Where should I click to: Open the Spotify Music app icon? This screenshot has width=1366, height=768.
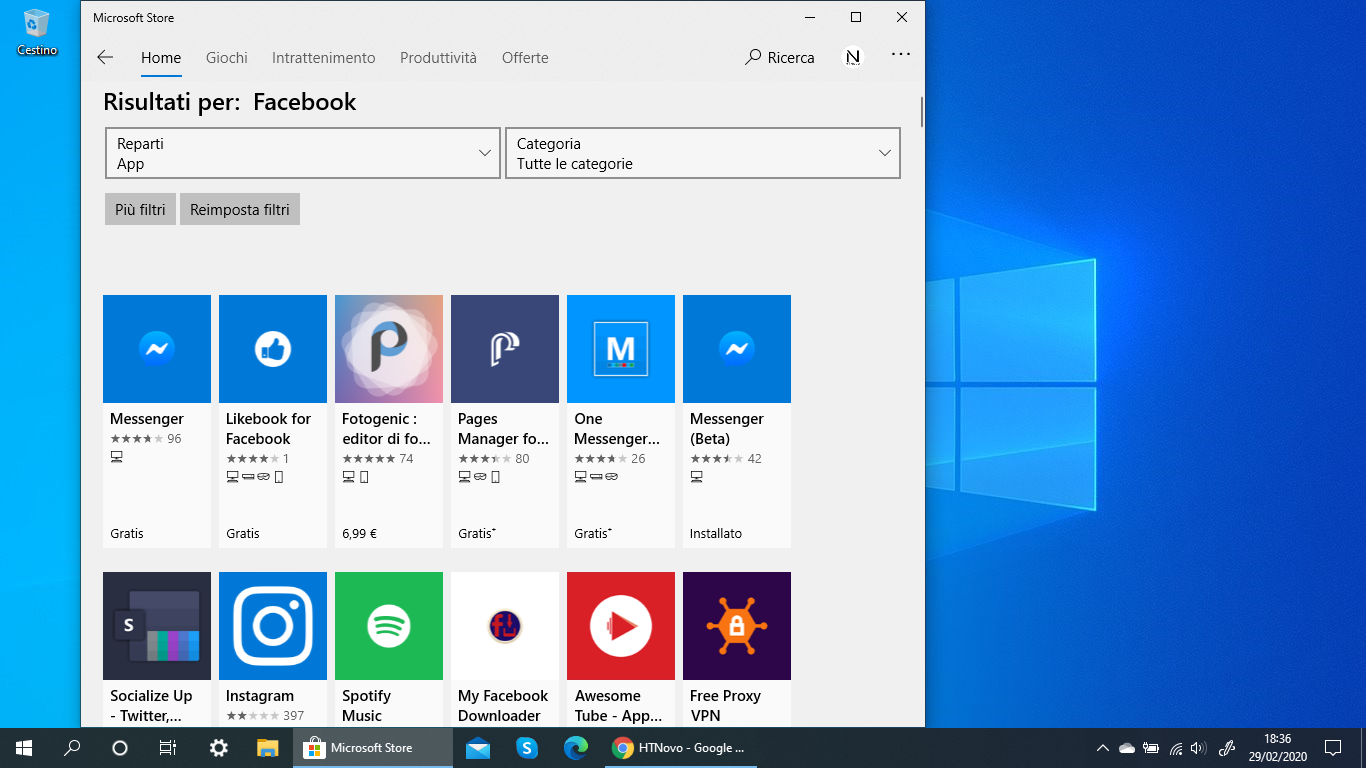tap(389, 626)
